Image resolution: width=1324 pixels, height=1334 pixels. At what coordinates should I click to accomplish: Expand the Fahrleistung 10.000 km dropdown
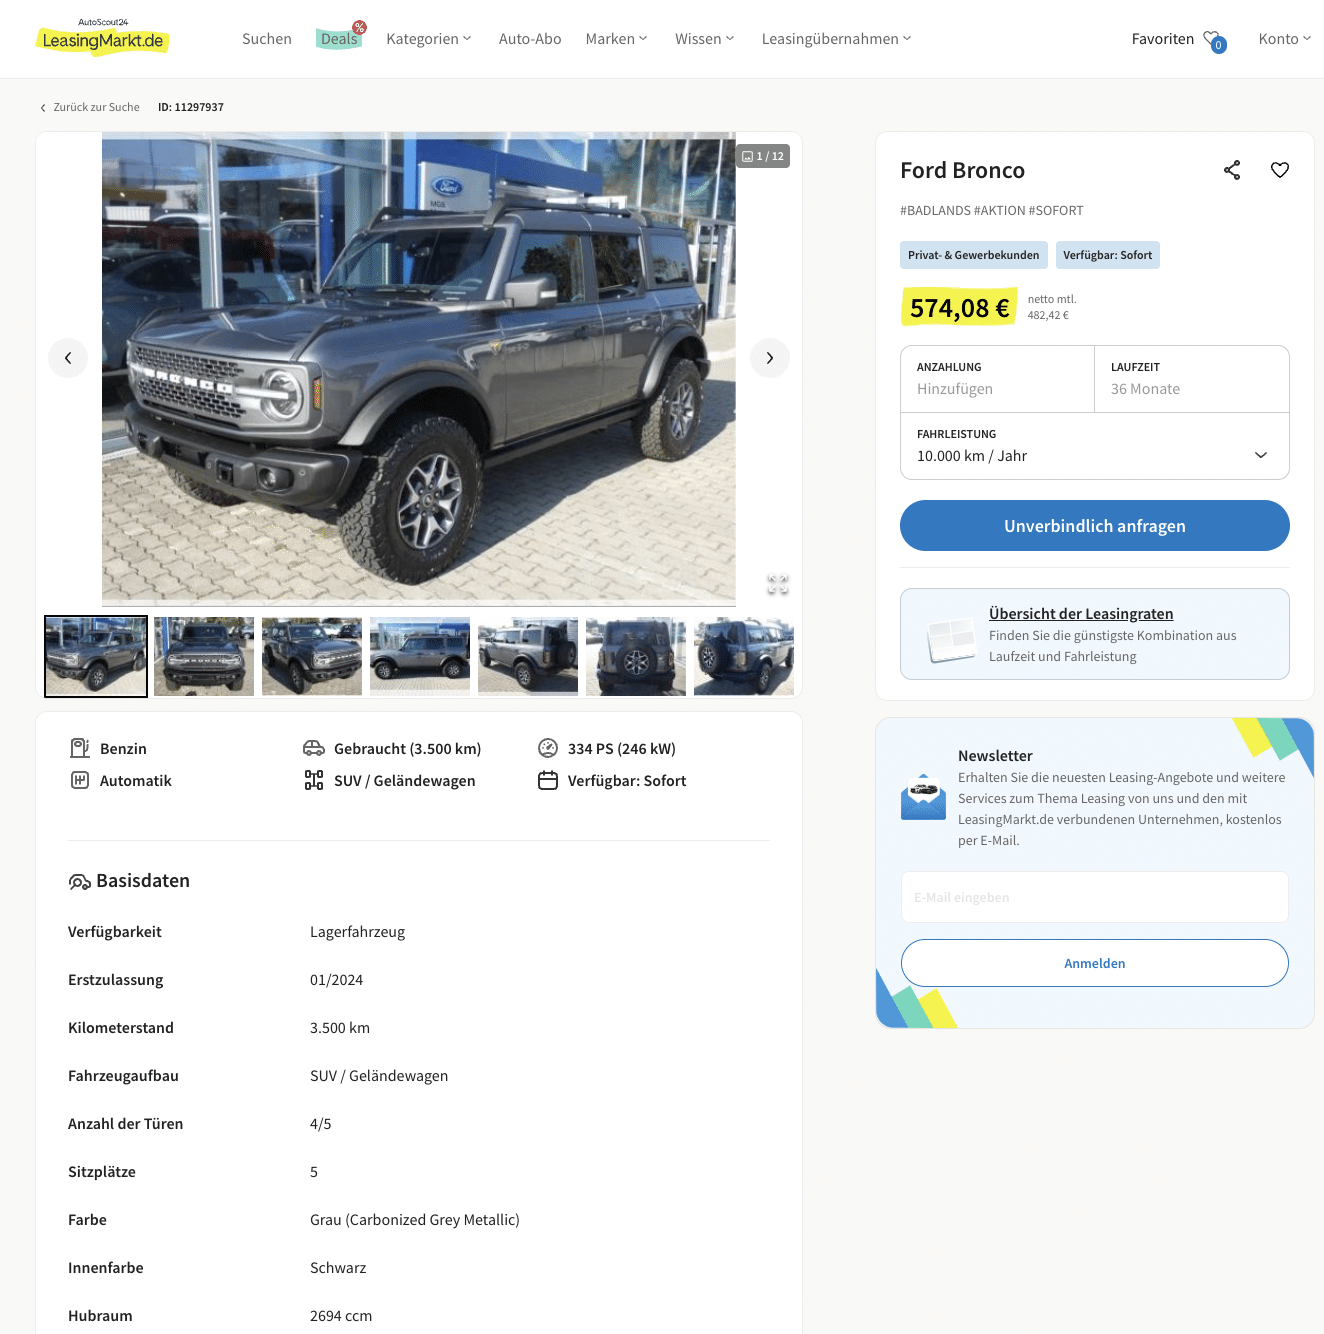tap(1095, 446)
